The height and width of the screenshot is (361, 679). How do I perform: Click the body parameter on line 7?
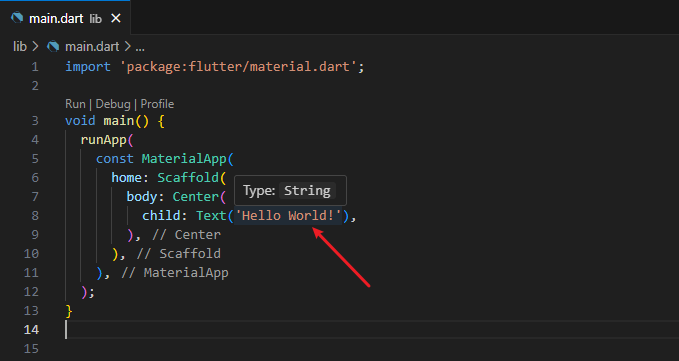(142, 197)
